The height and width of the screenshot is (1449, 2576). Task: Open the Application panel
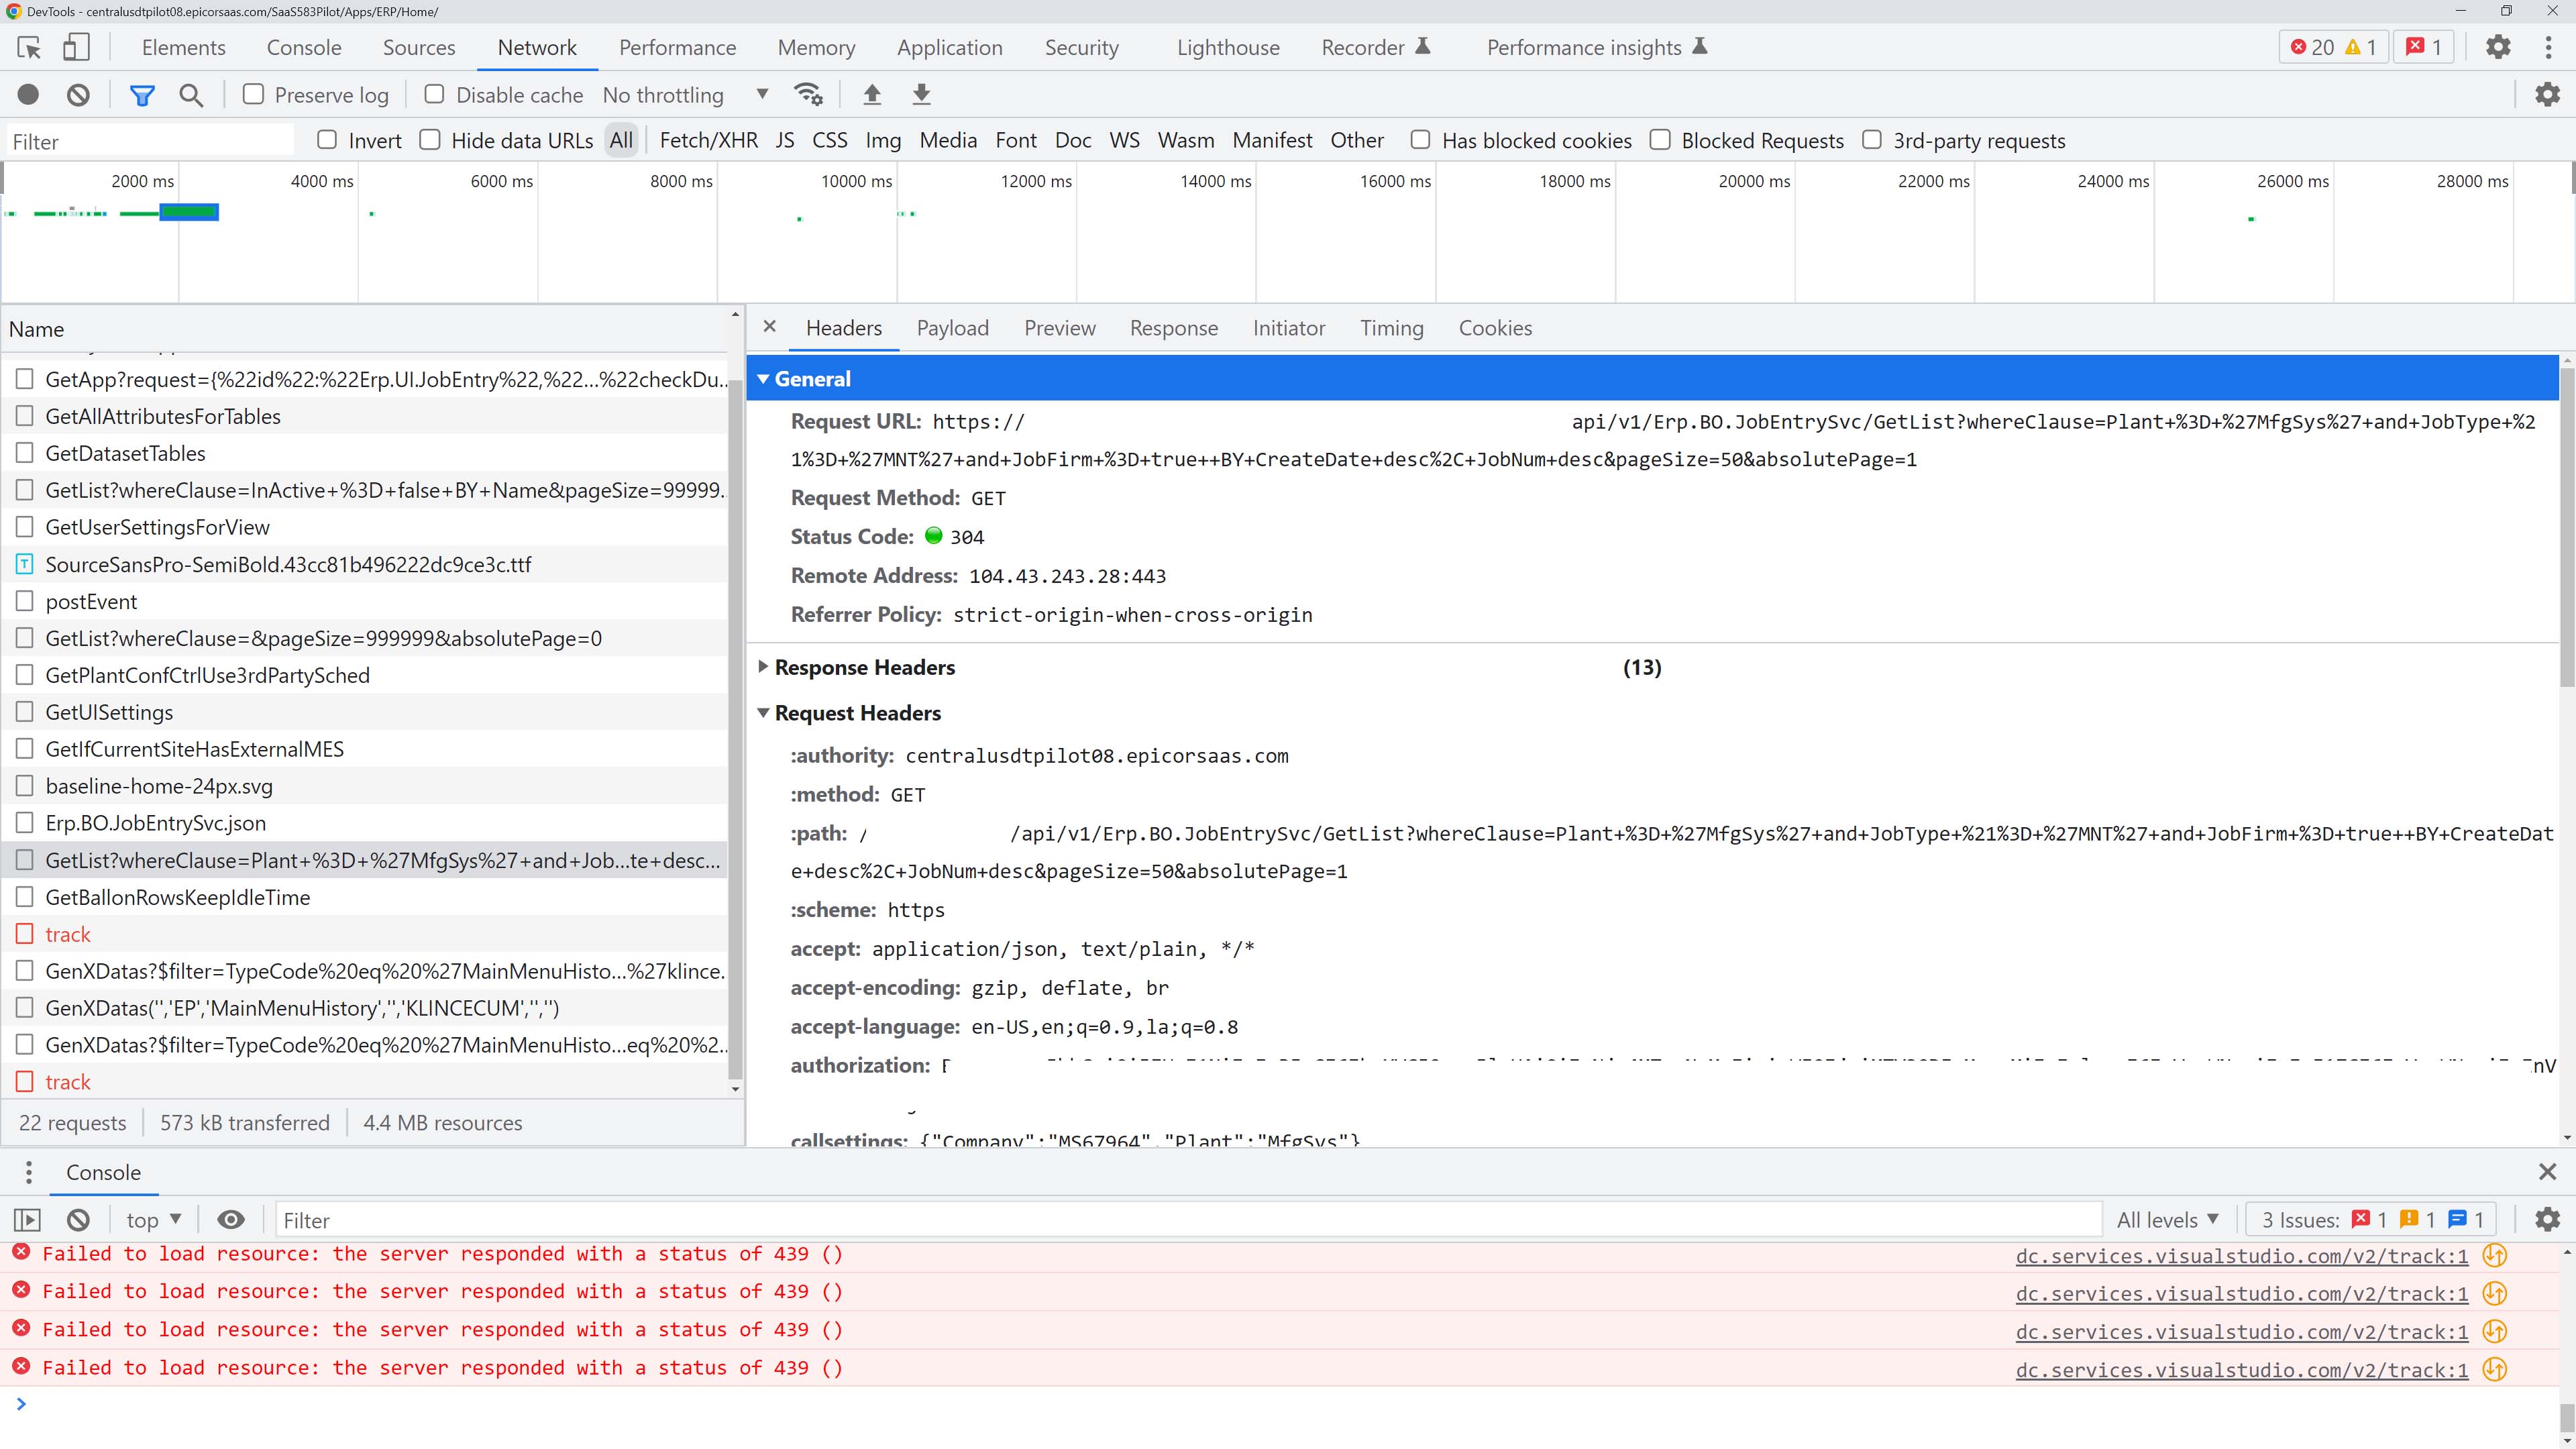pos(949,47)
